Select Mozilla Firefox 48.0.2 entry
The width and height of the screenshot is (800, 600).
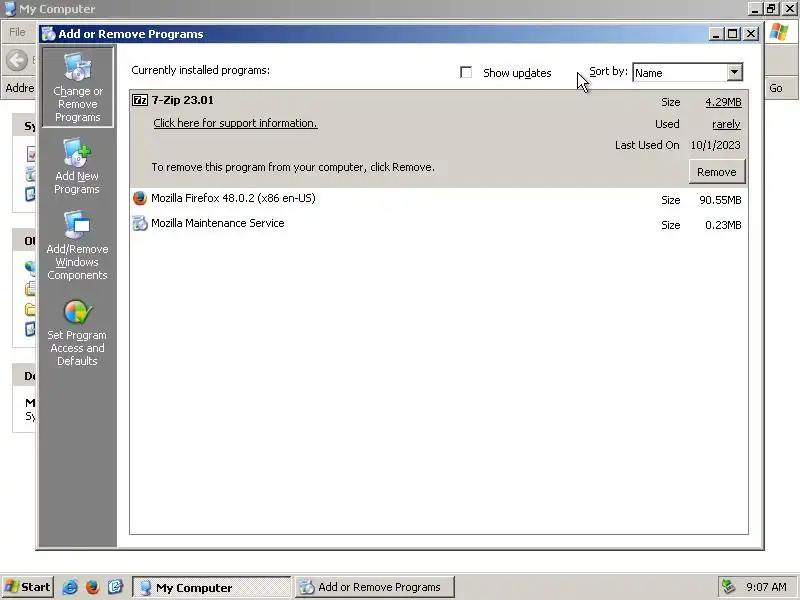(x=439, y=199)
